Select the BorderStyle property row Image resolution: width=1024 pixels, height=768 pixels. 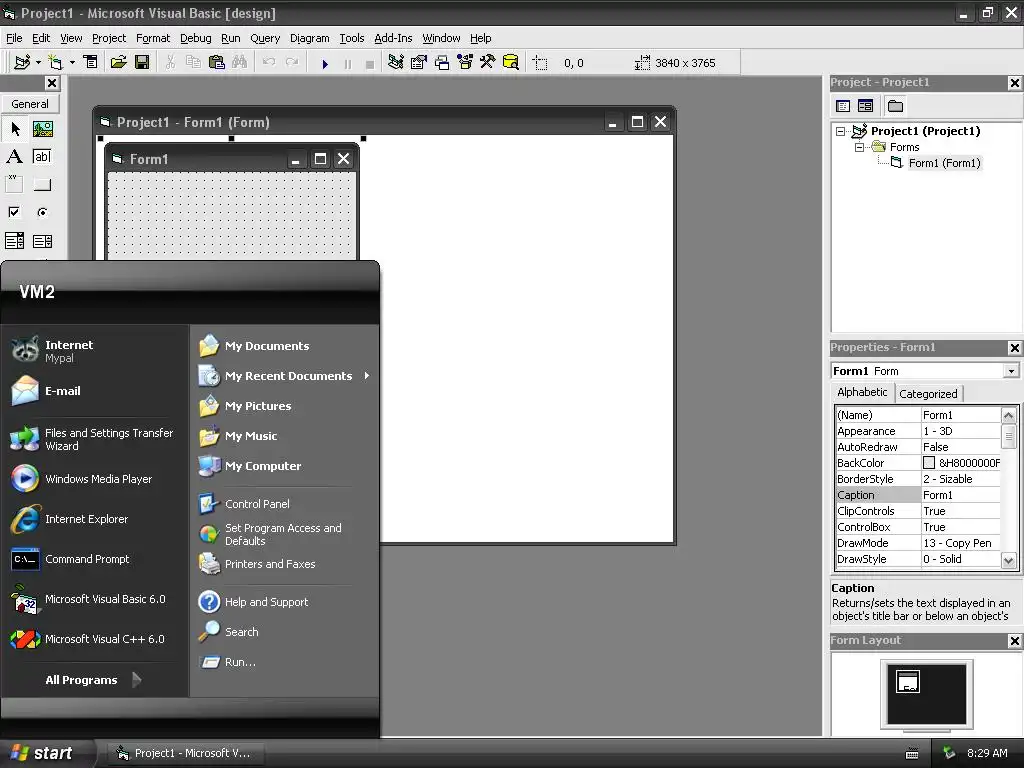(x=918, y=479)
